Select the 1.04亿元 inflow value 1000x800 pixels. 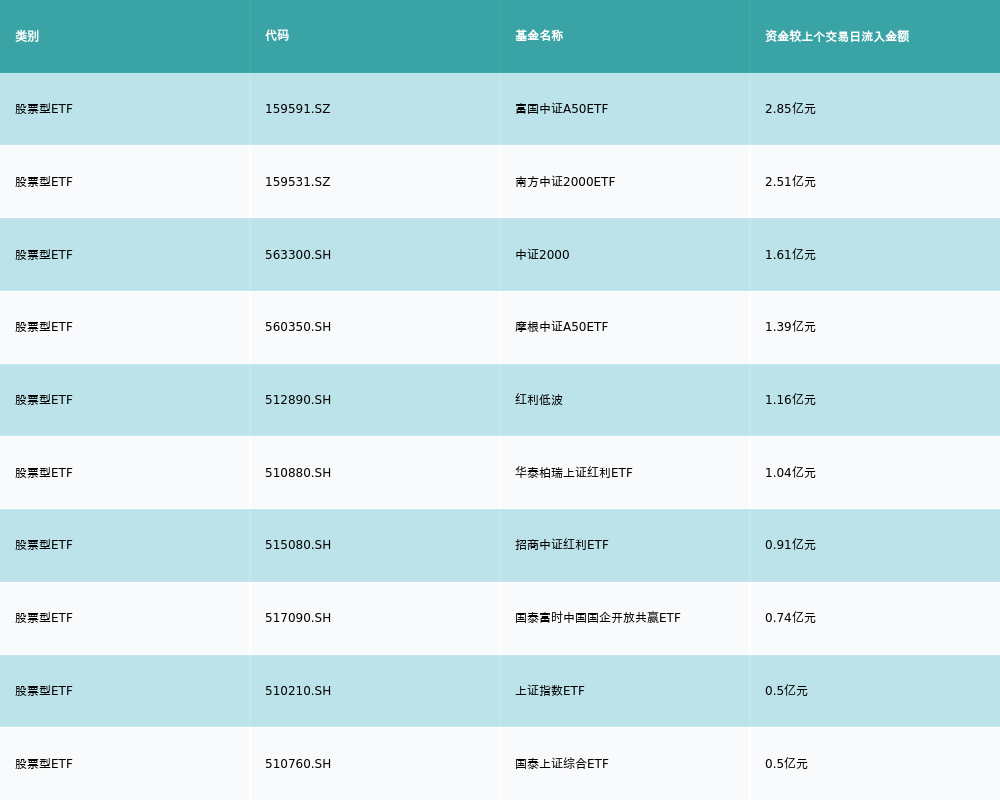pos(790,473)
